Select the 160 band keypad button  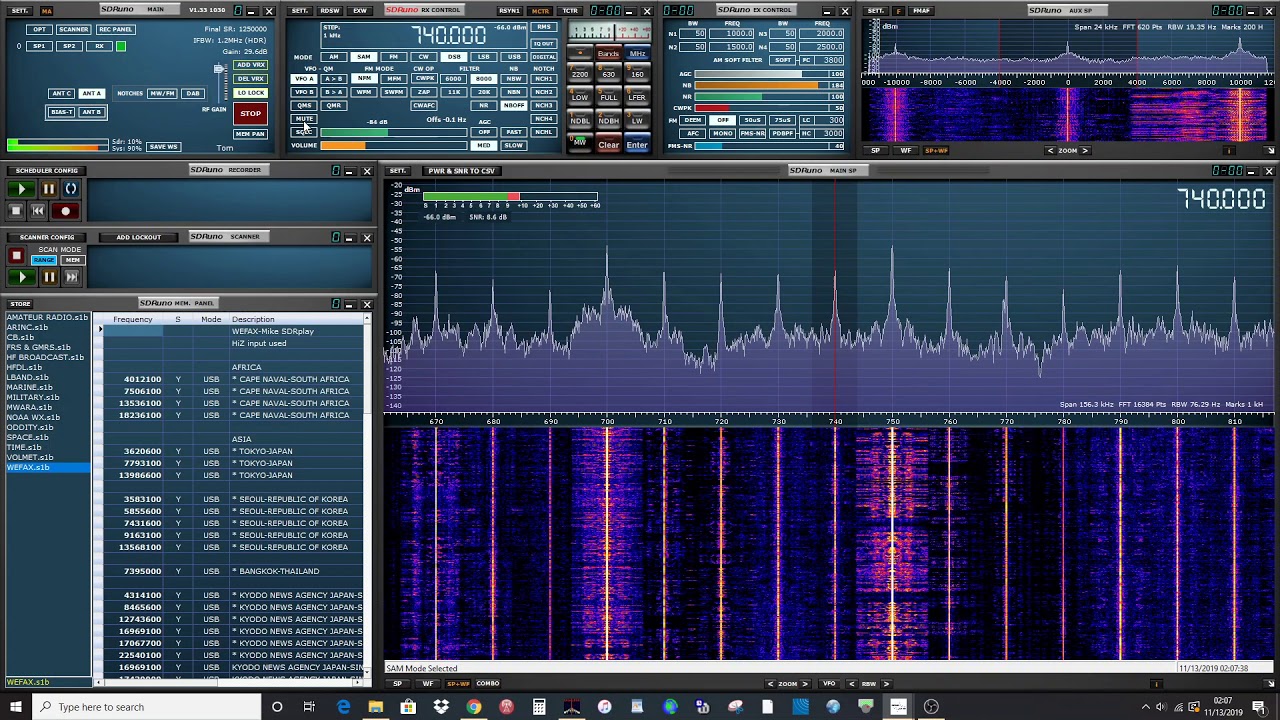coord(637,75)
